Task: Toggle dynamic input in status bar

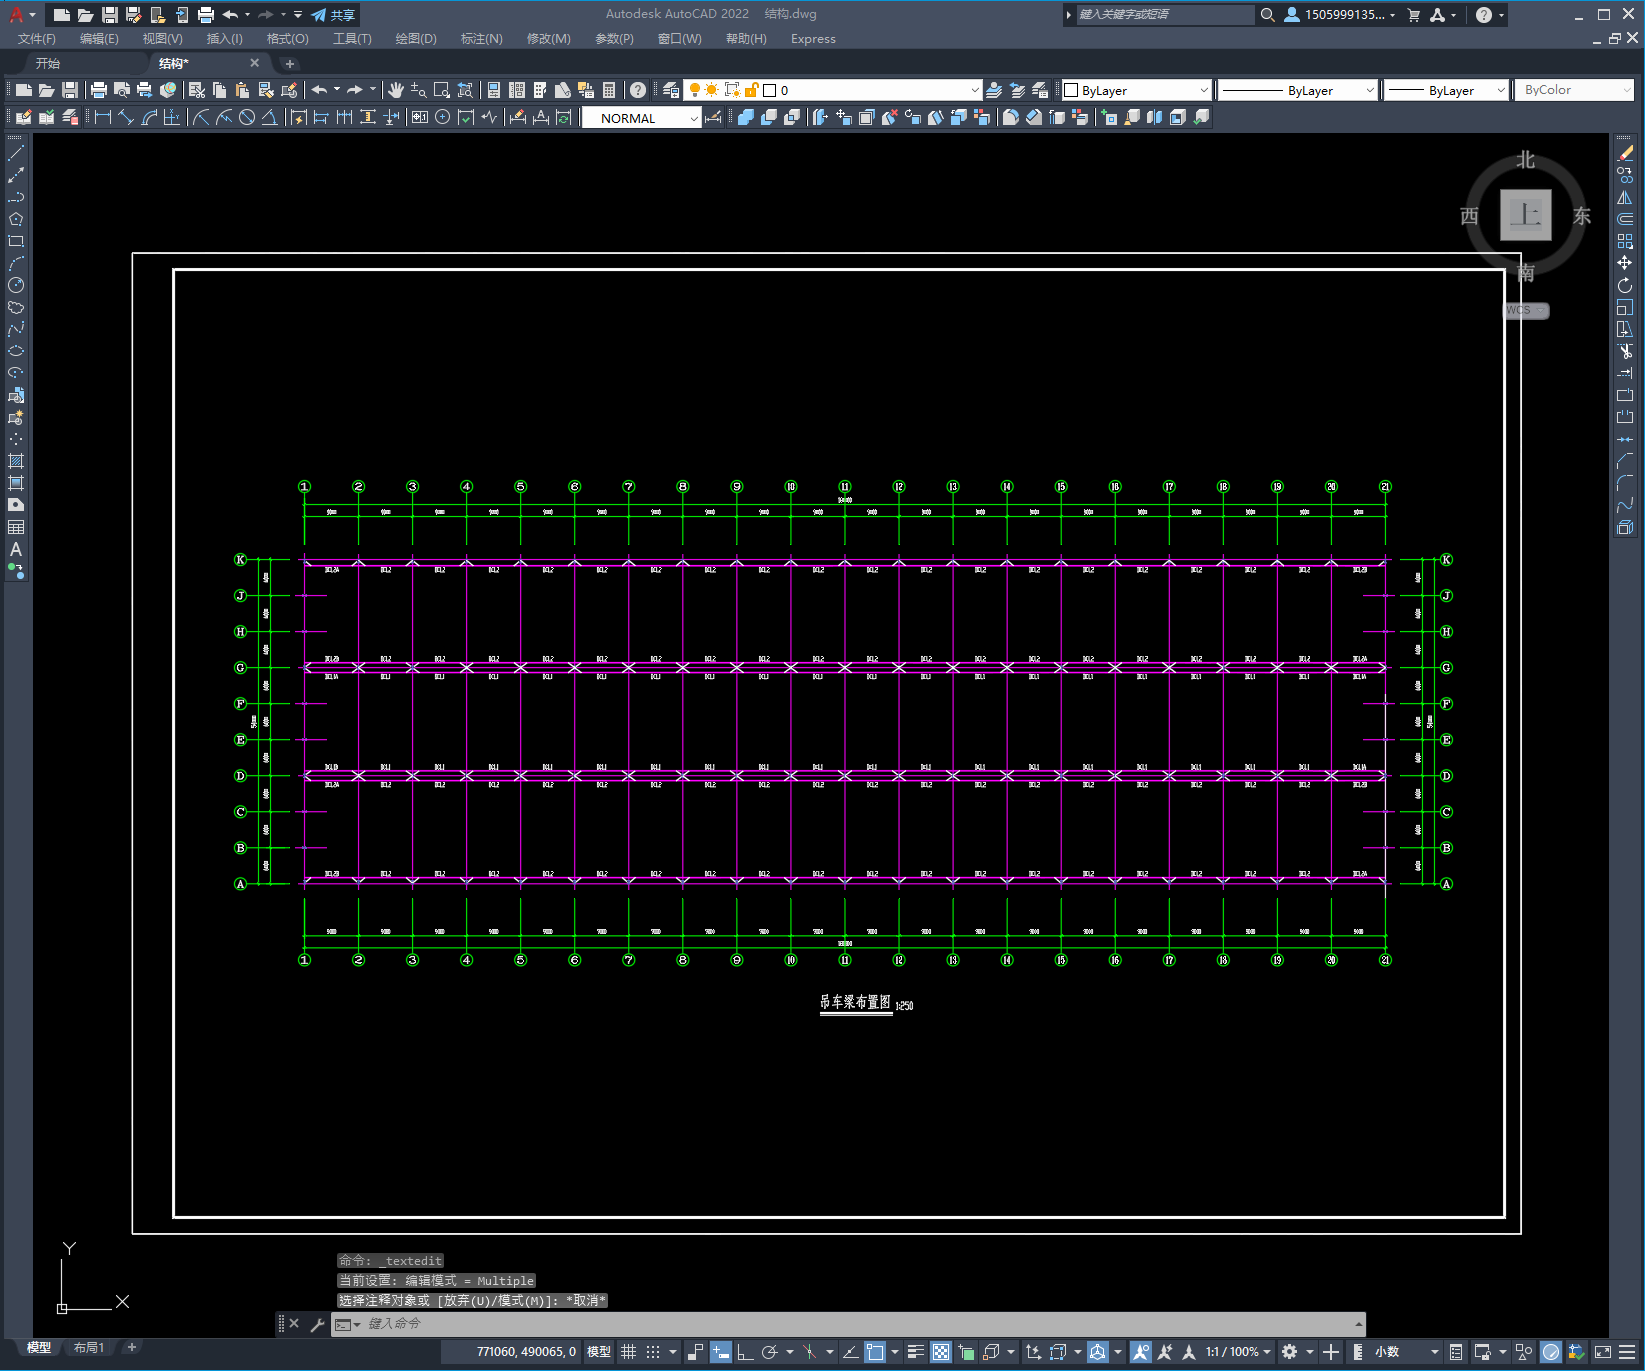Action: click(720, 1352)
